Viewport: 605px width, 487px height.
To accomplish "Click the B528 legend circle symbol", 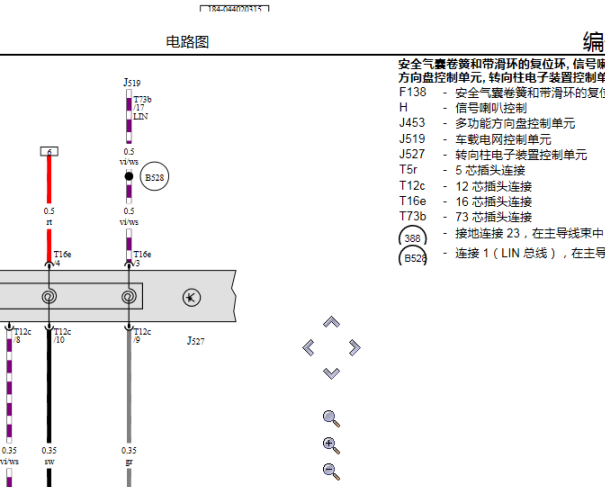I will (x=412, y=256).
